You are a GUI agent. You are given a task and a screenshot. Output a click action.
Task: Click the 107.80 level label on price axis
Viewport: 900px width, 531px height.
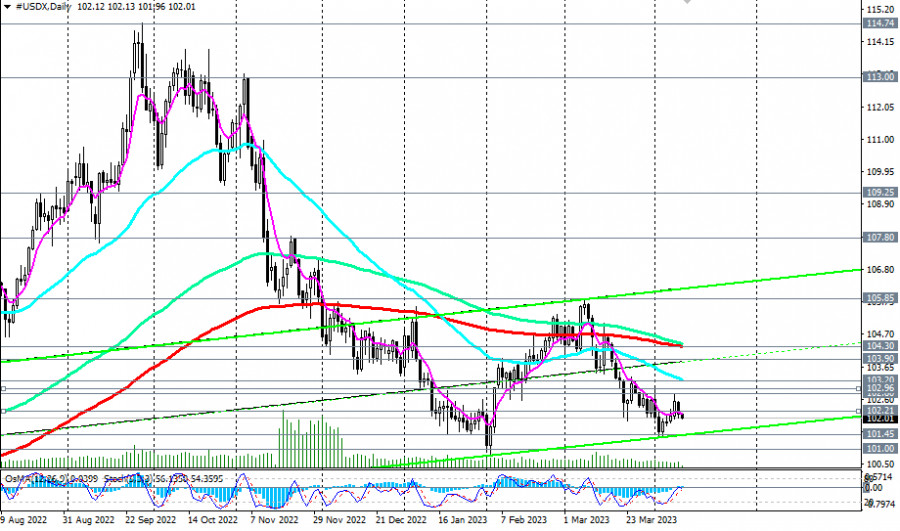pyautogui.click(x=879, y=237)
